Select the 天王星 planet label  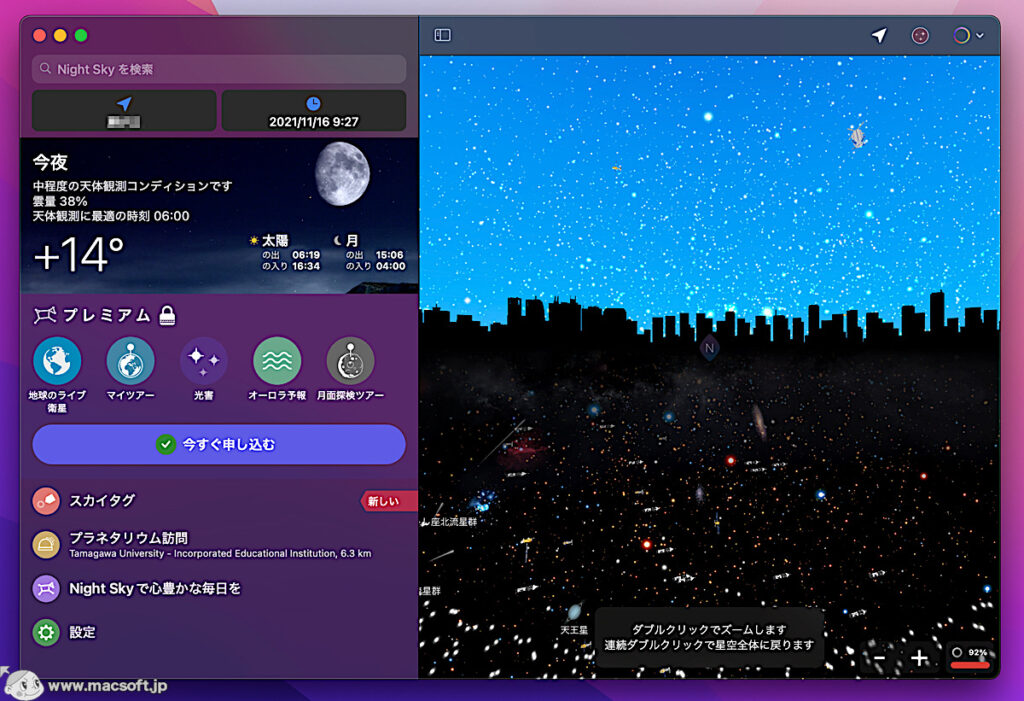point(574,630)
